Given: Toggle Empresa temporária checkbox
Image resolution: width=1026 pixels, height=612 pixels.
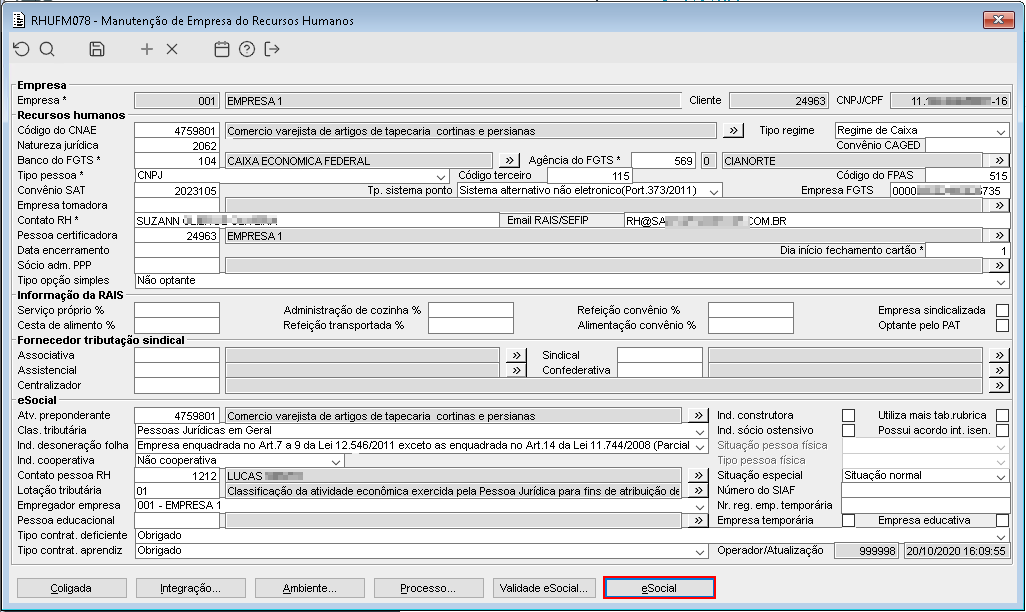Looking at the screenshot, I should point(848,520).
